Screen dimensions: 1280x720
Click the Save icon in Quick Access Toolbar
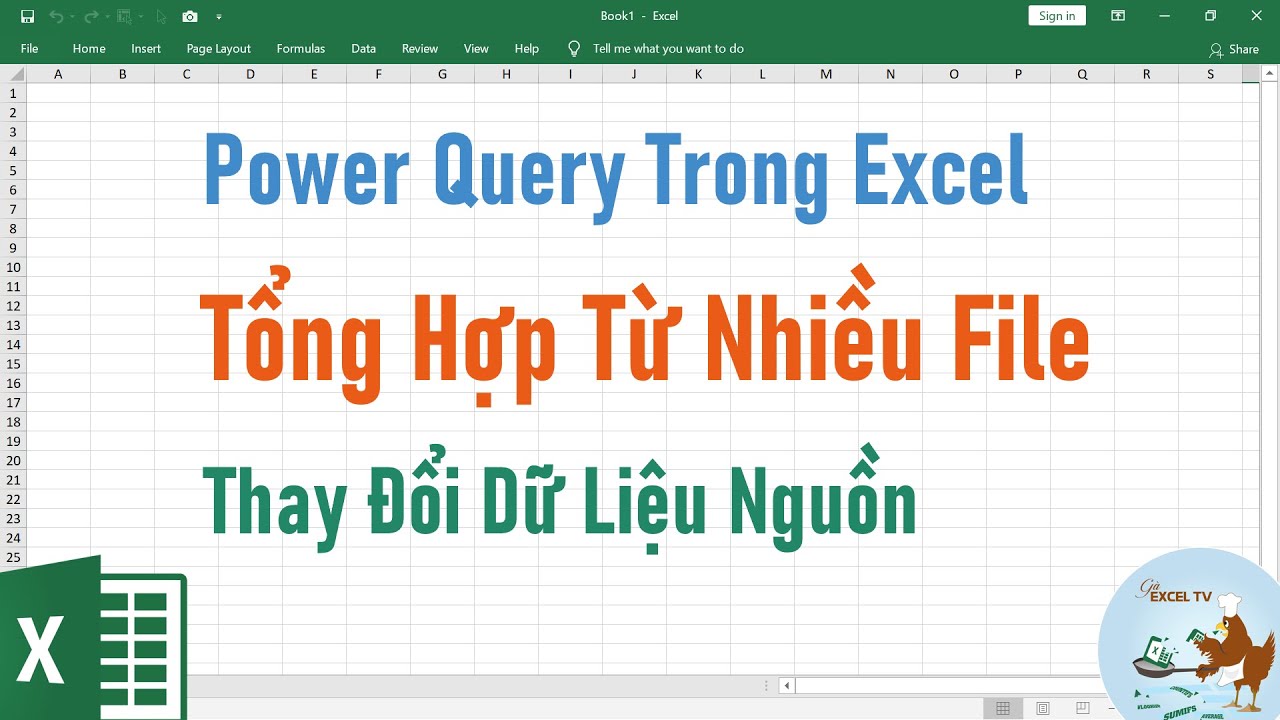pos(27,16)
